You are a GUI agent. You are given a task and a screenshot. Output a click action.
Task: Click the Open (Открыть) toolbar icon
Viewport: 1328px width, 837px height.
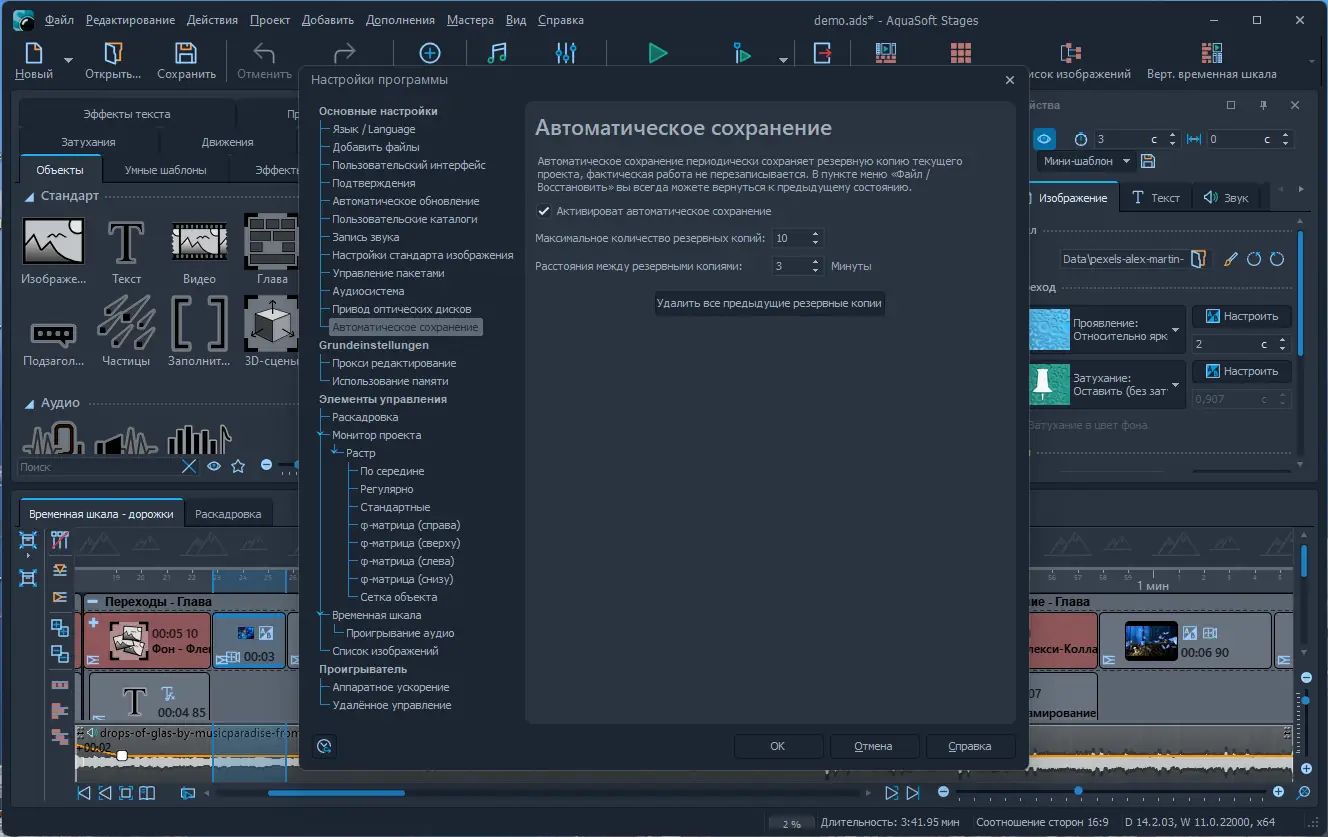[112, 54]
